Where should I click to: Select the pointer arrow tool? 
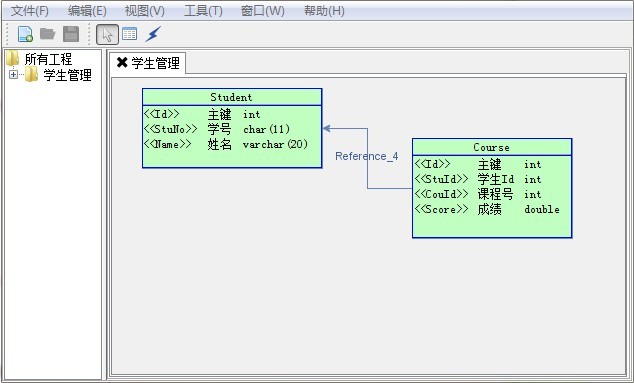click(x=107, y=34)
